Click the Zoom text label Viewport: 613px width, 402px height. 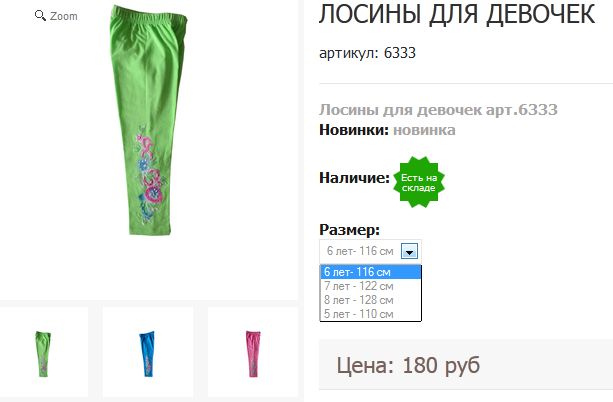point(64,16)
